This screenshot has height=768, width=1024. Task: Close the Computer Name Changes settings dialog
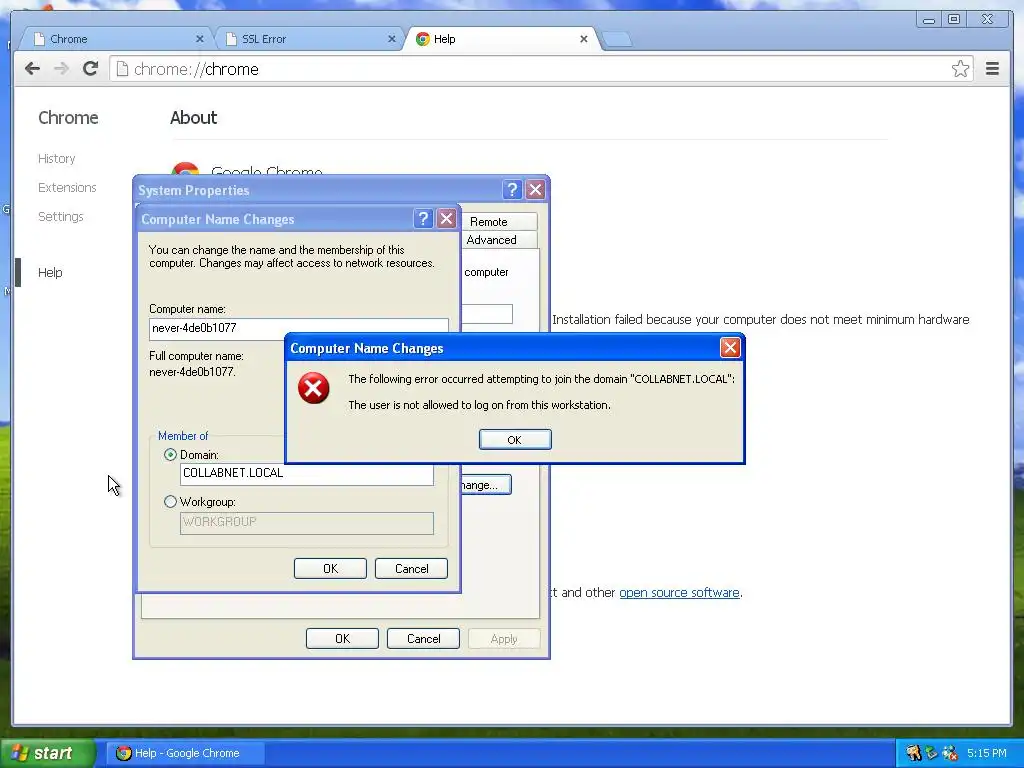pyautogui.click(x=446, y=219)
